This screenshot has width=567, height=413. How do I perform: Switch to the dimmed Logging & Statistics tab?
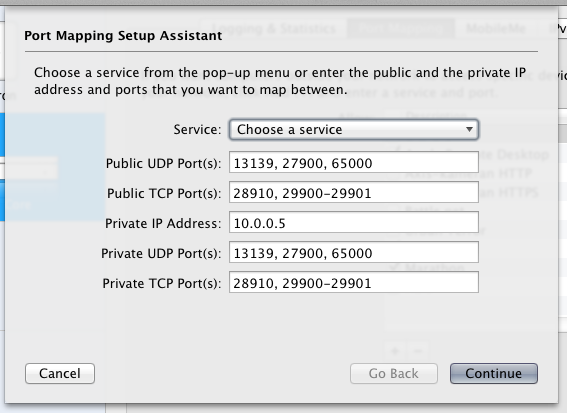pyautogui.click(x=273, y=28)
